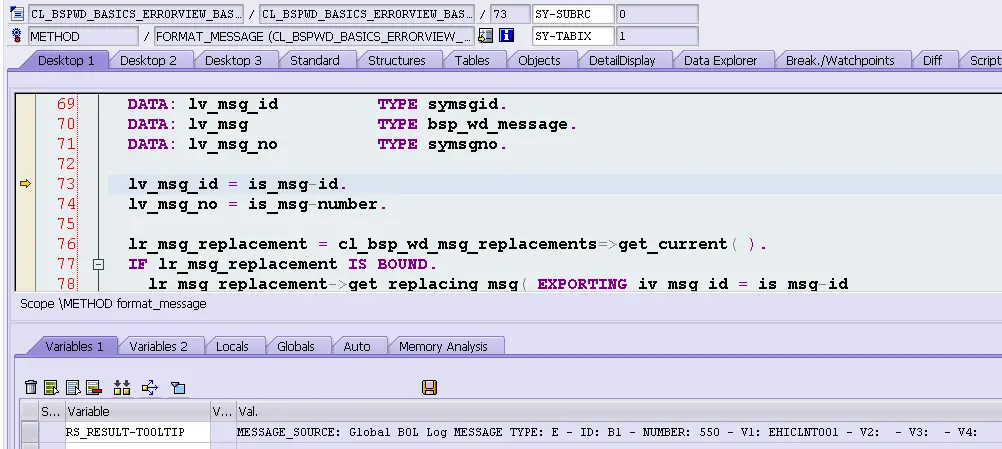Select the Auto tab
Image resolution: width=1002 pixels, height=449 pixels.
coord(357,346)
